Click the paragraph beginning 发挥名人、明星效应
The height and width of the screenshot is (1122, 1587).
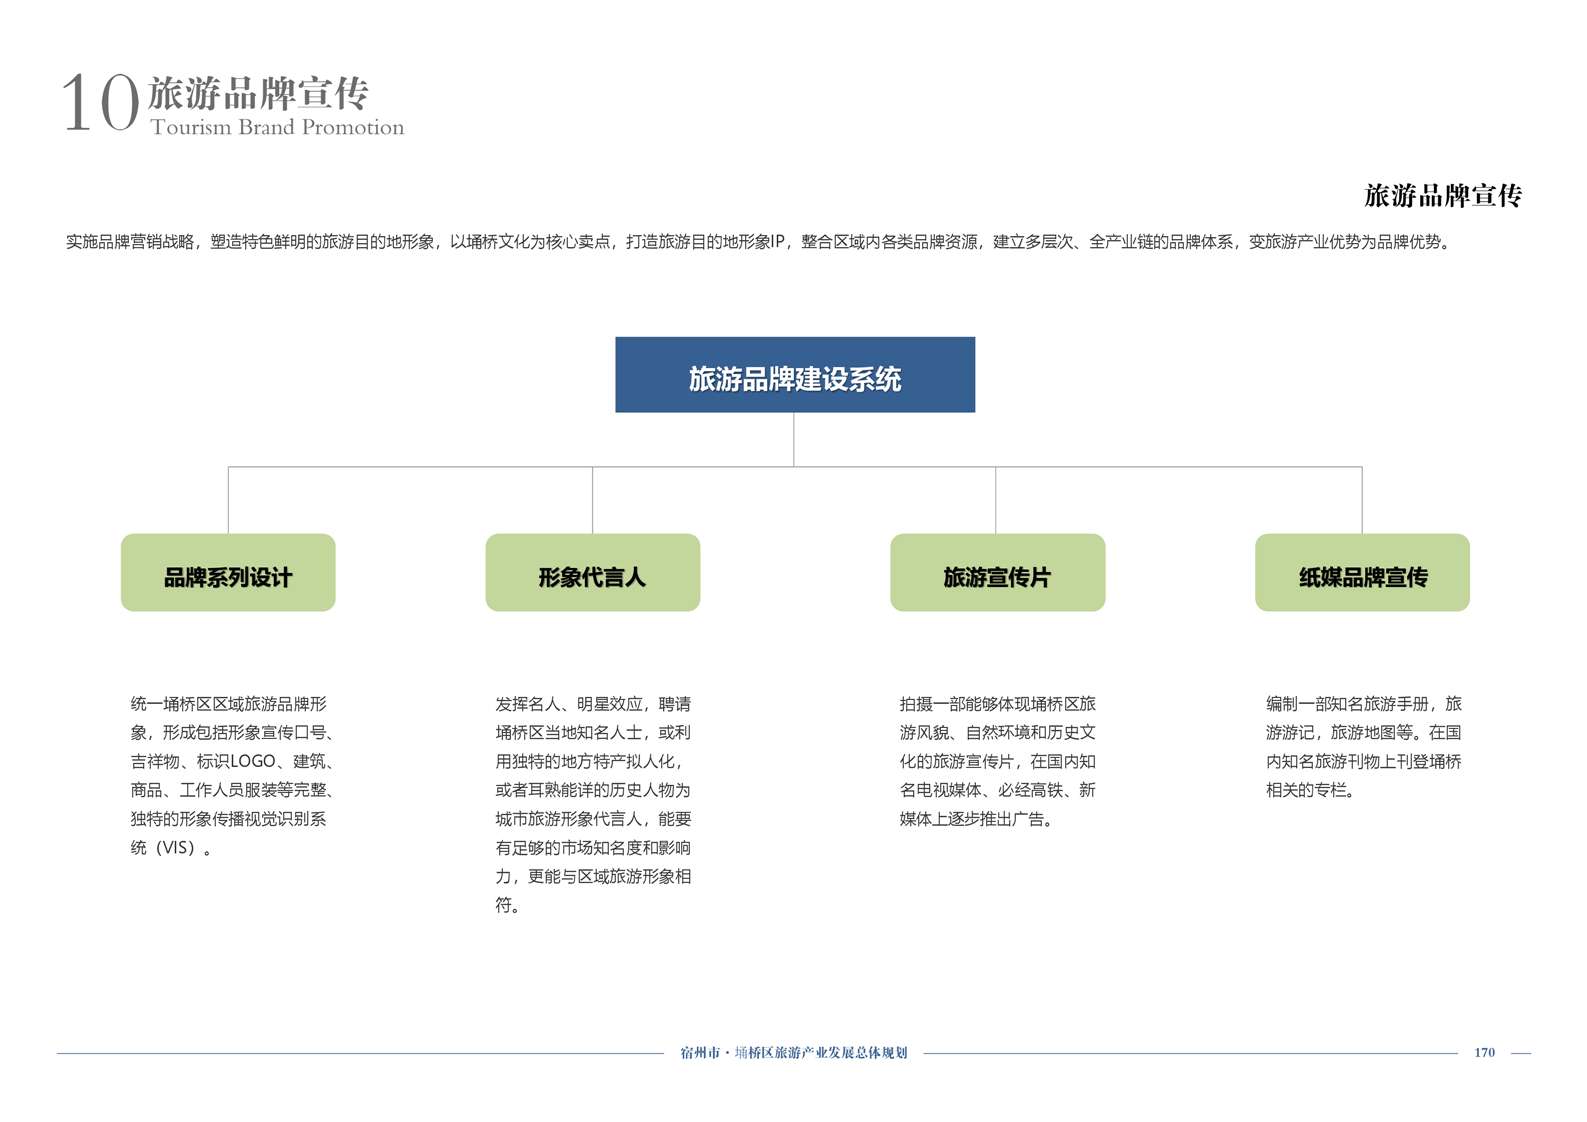(x=593, y=804)
